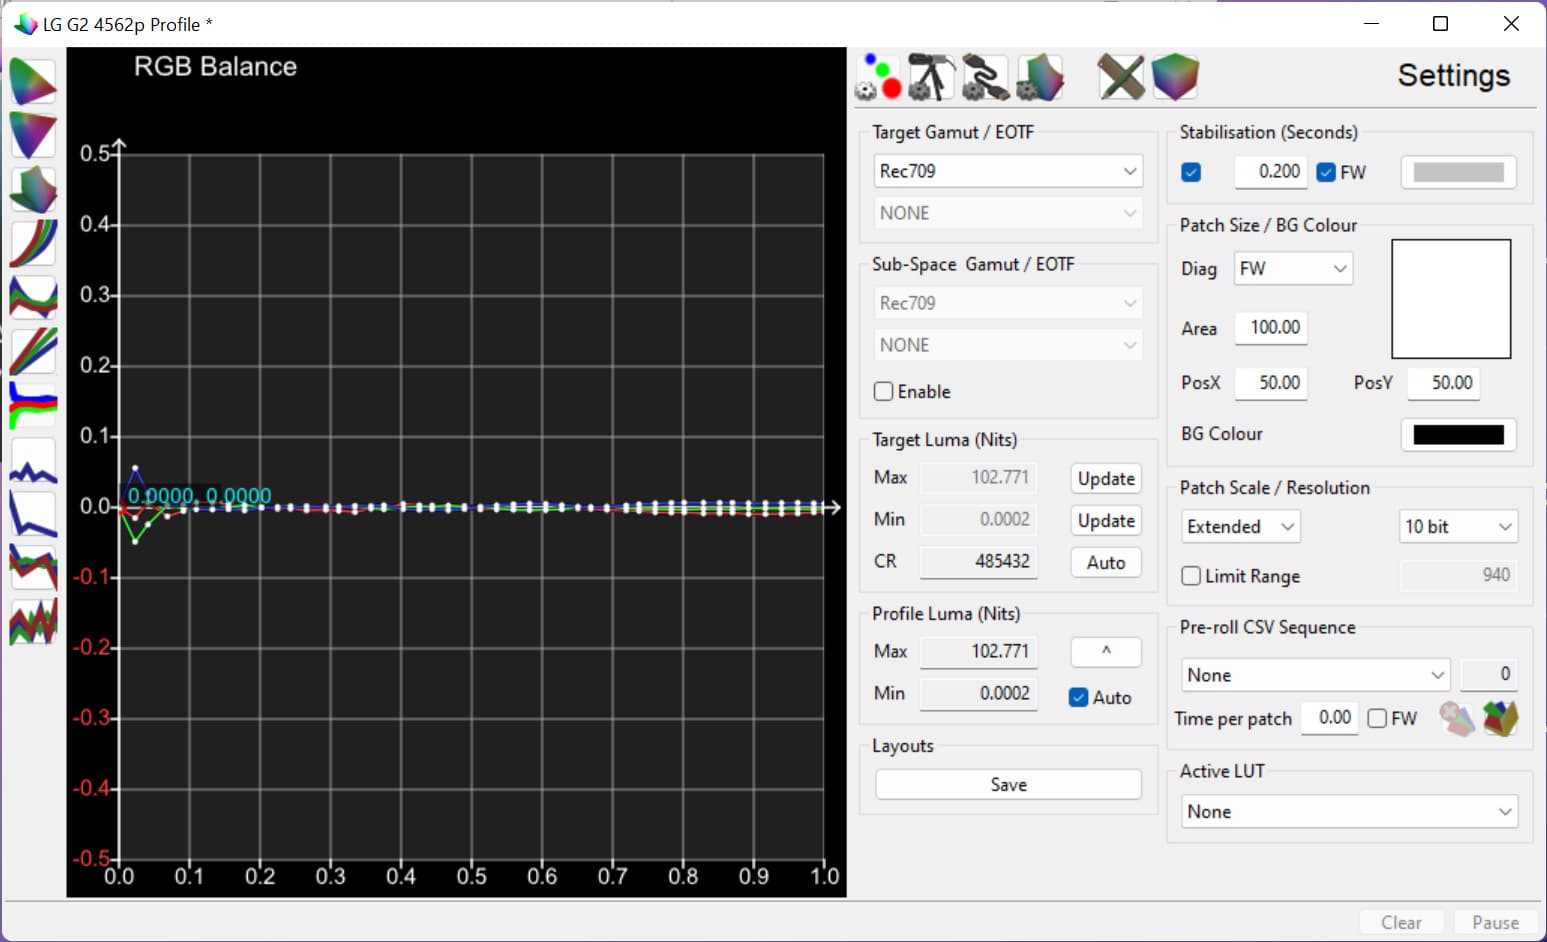Click the app logo in title bar
The width and height of the screenshot is (1547, 942).
tap(25, 24)
